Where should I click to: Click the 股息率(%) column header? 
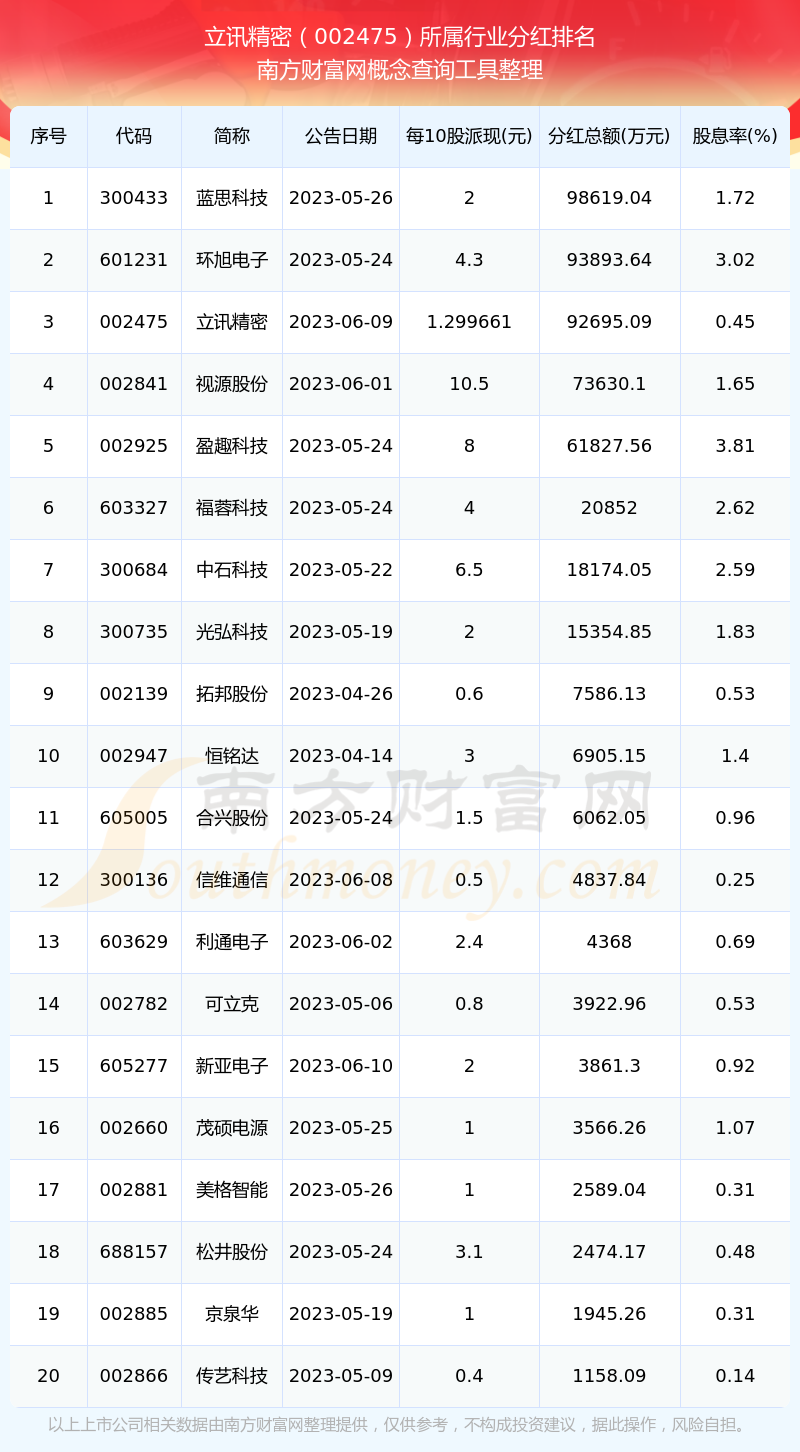735,136
